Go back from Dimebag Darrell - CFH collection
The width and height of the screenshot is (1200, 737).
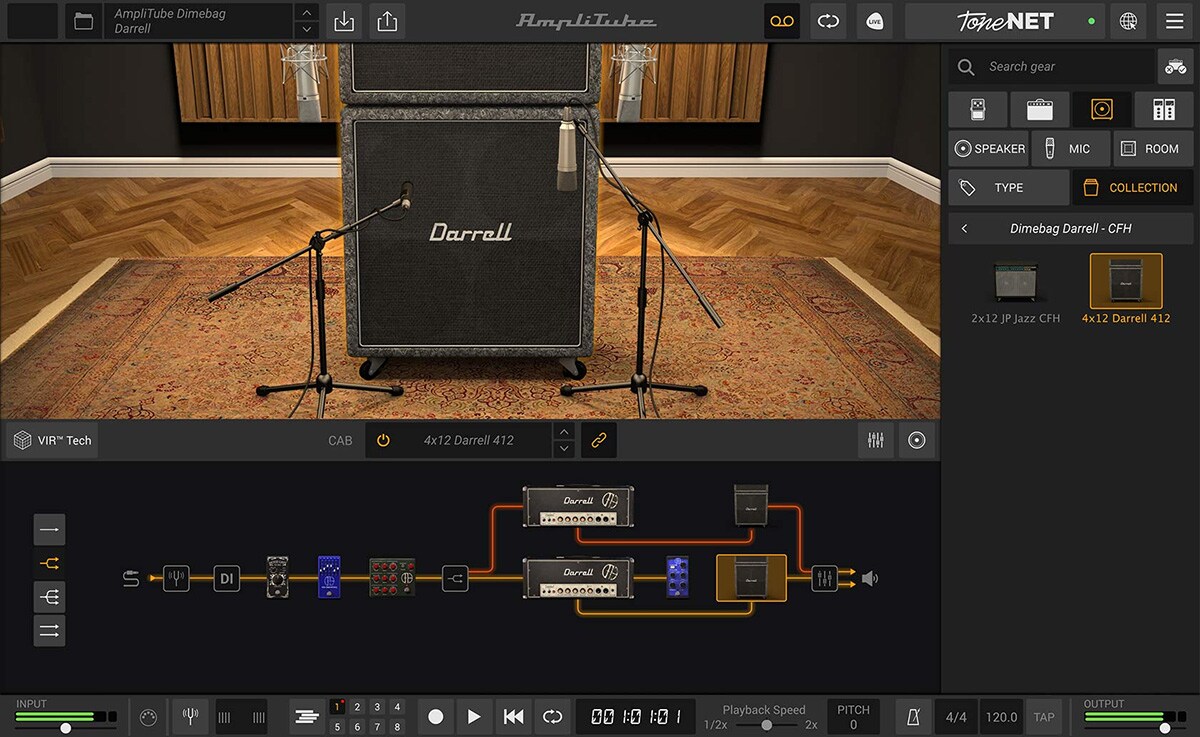tap(964, 228)
